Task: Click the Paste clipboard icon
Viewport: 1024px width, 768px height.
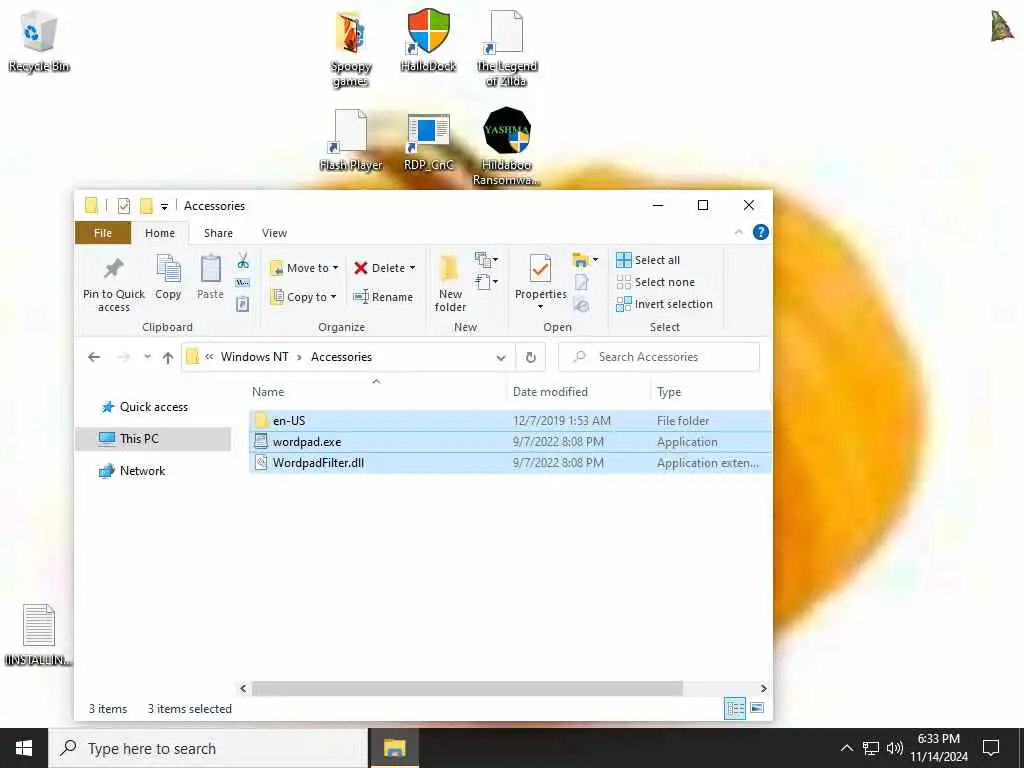Action: tap(210, 269)
